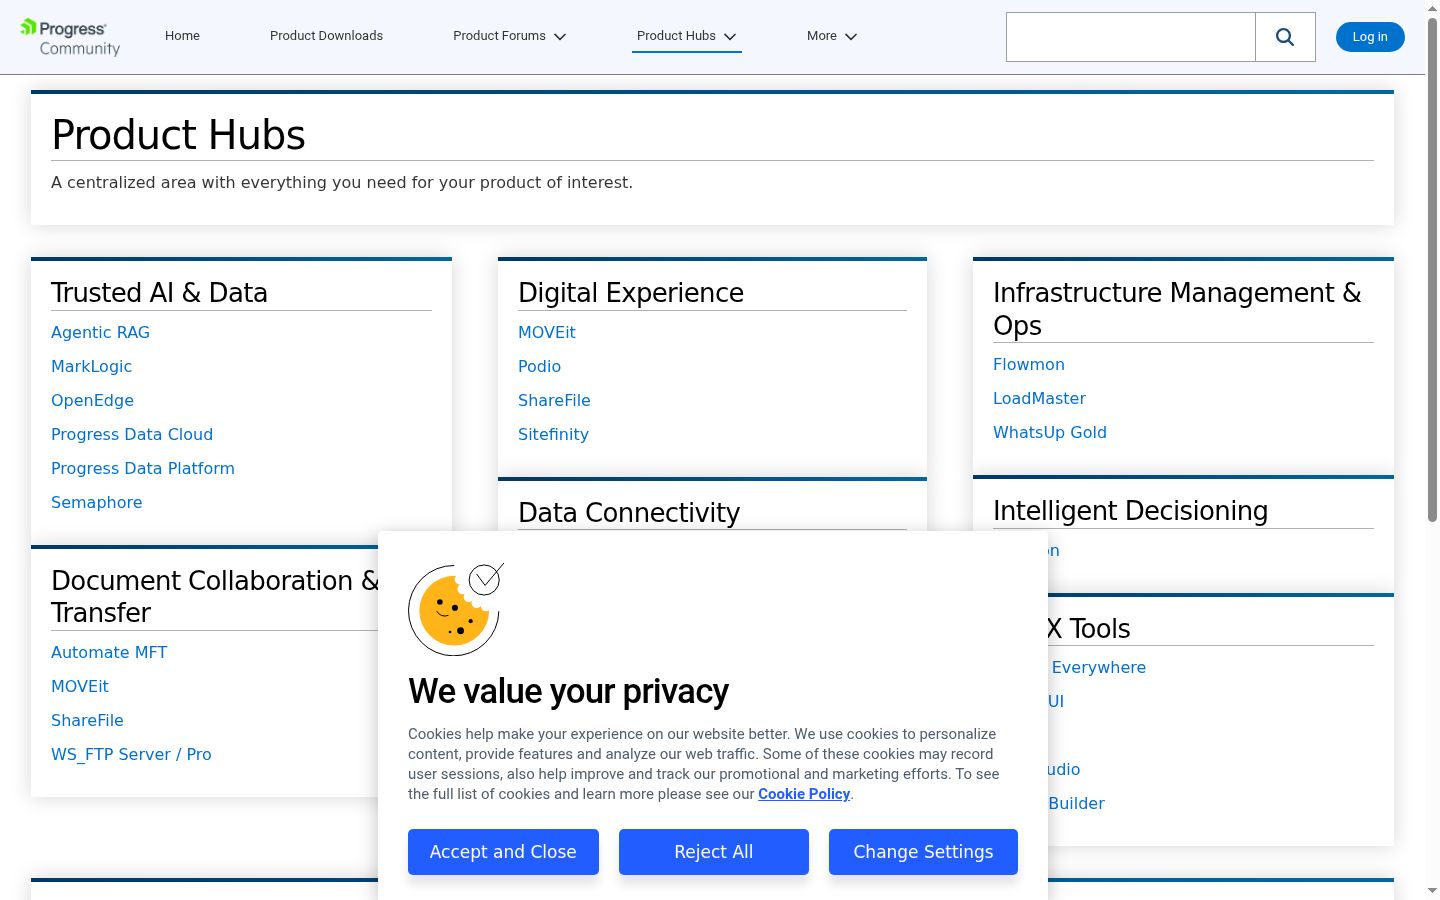Choose Reject All cookies
This screenshot has height=900, width=1440.
coord(714,852)
